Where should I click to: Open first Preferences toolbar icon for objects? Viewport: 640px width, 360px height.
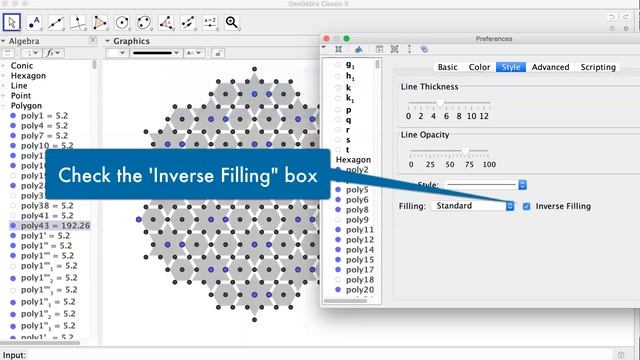(x=338, y=49)
